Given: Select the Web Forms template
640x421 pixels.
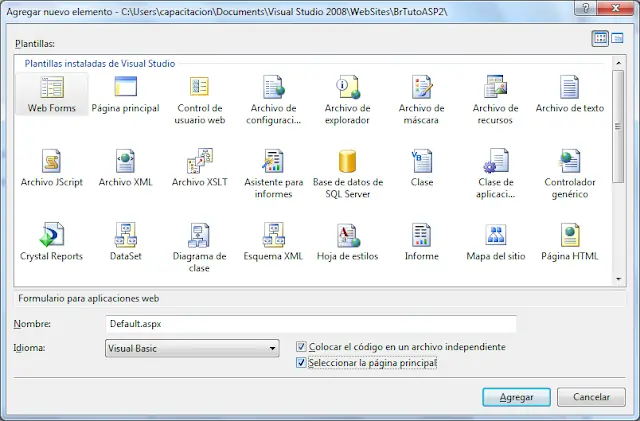Looking at the screenshot, I should point(52,94).
